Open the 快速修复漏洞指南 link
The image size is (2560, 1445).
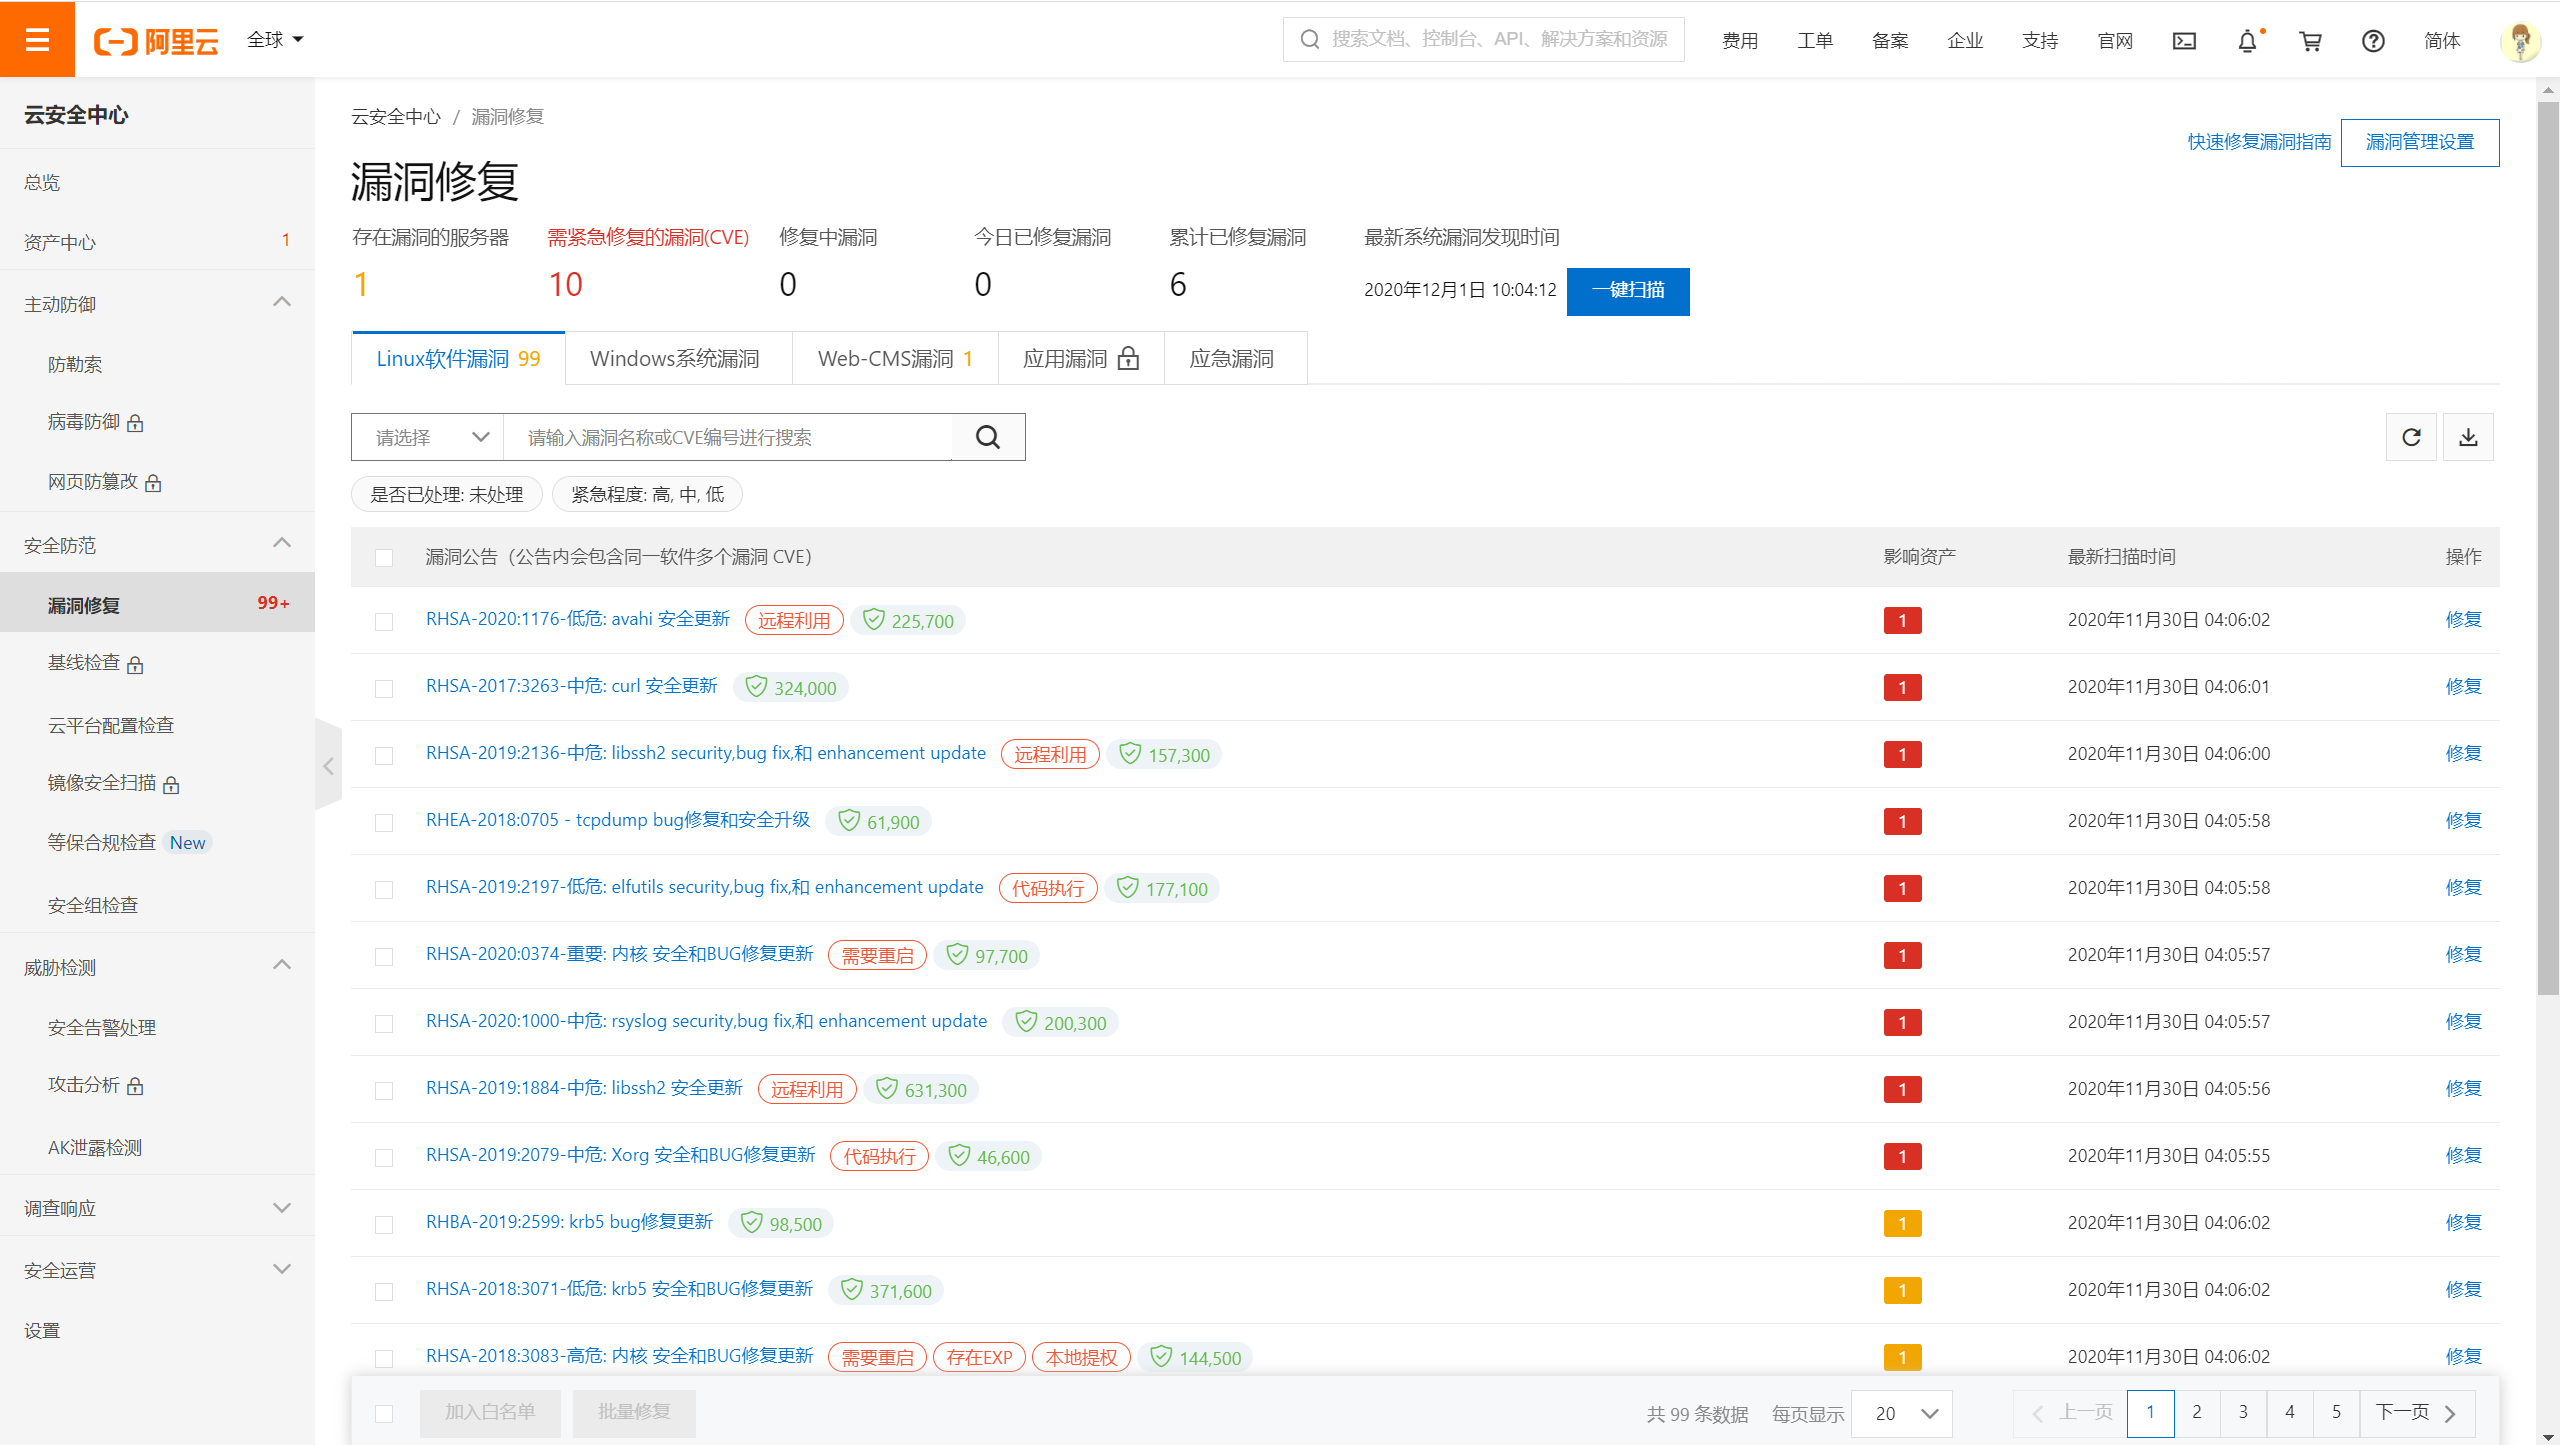point(2259,142)
